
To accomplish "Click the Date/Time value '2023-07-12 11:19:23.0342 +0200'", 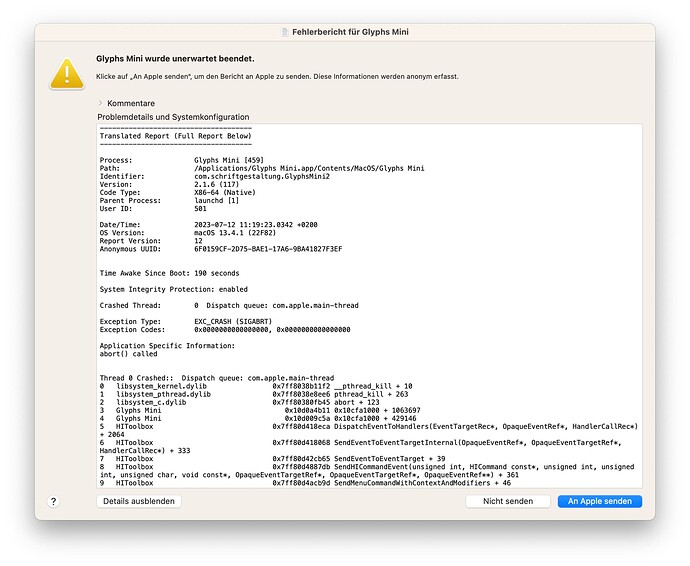I will coord(256,224).
